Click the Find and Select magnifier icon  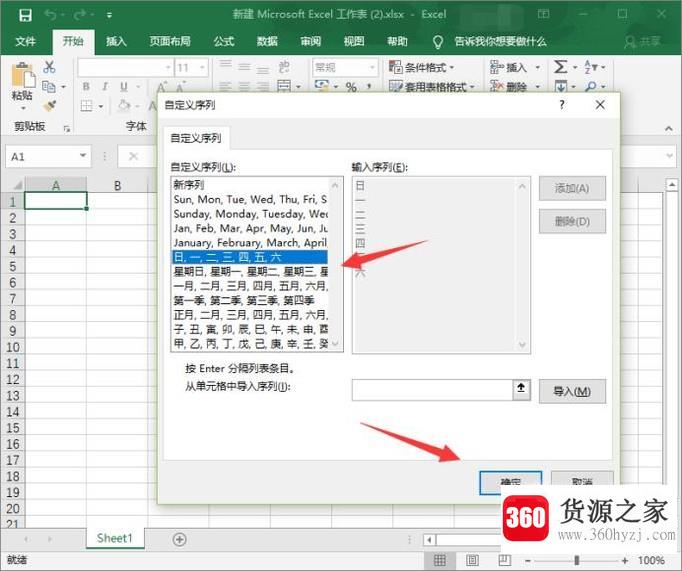(591, 87)
